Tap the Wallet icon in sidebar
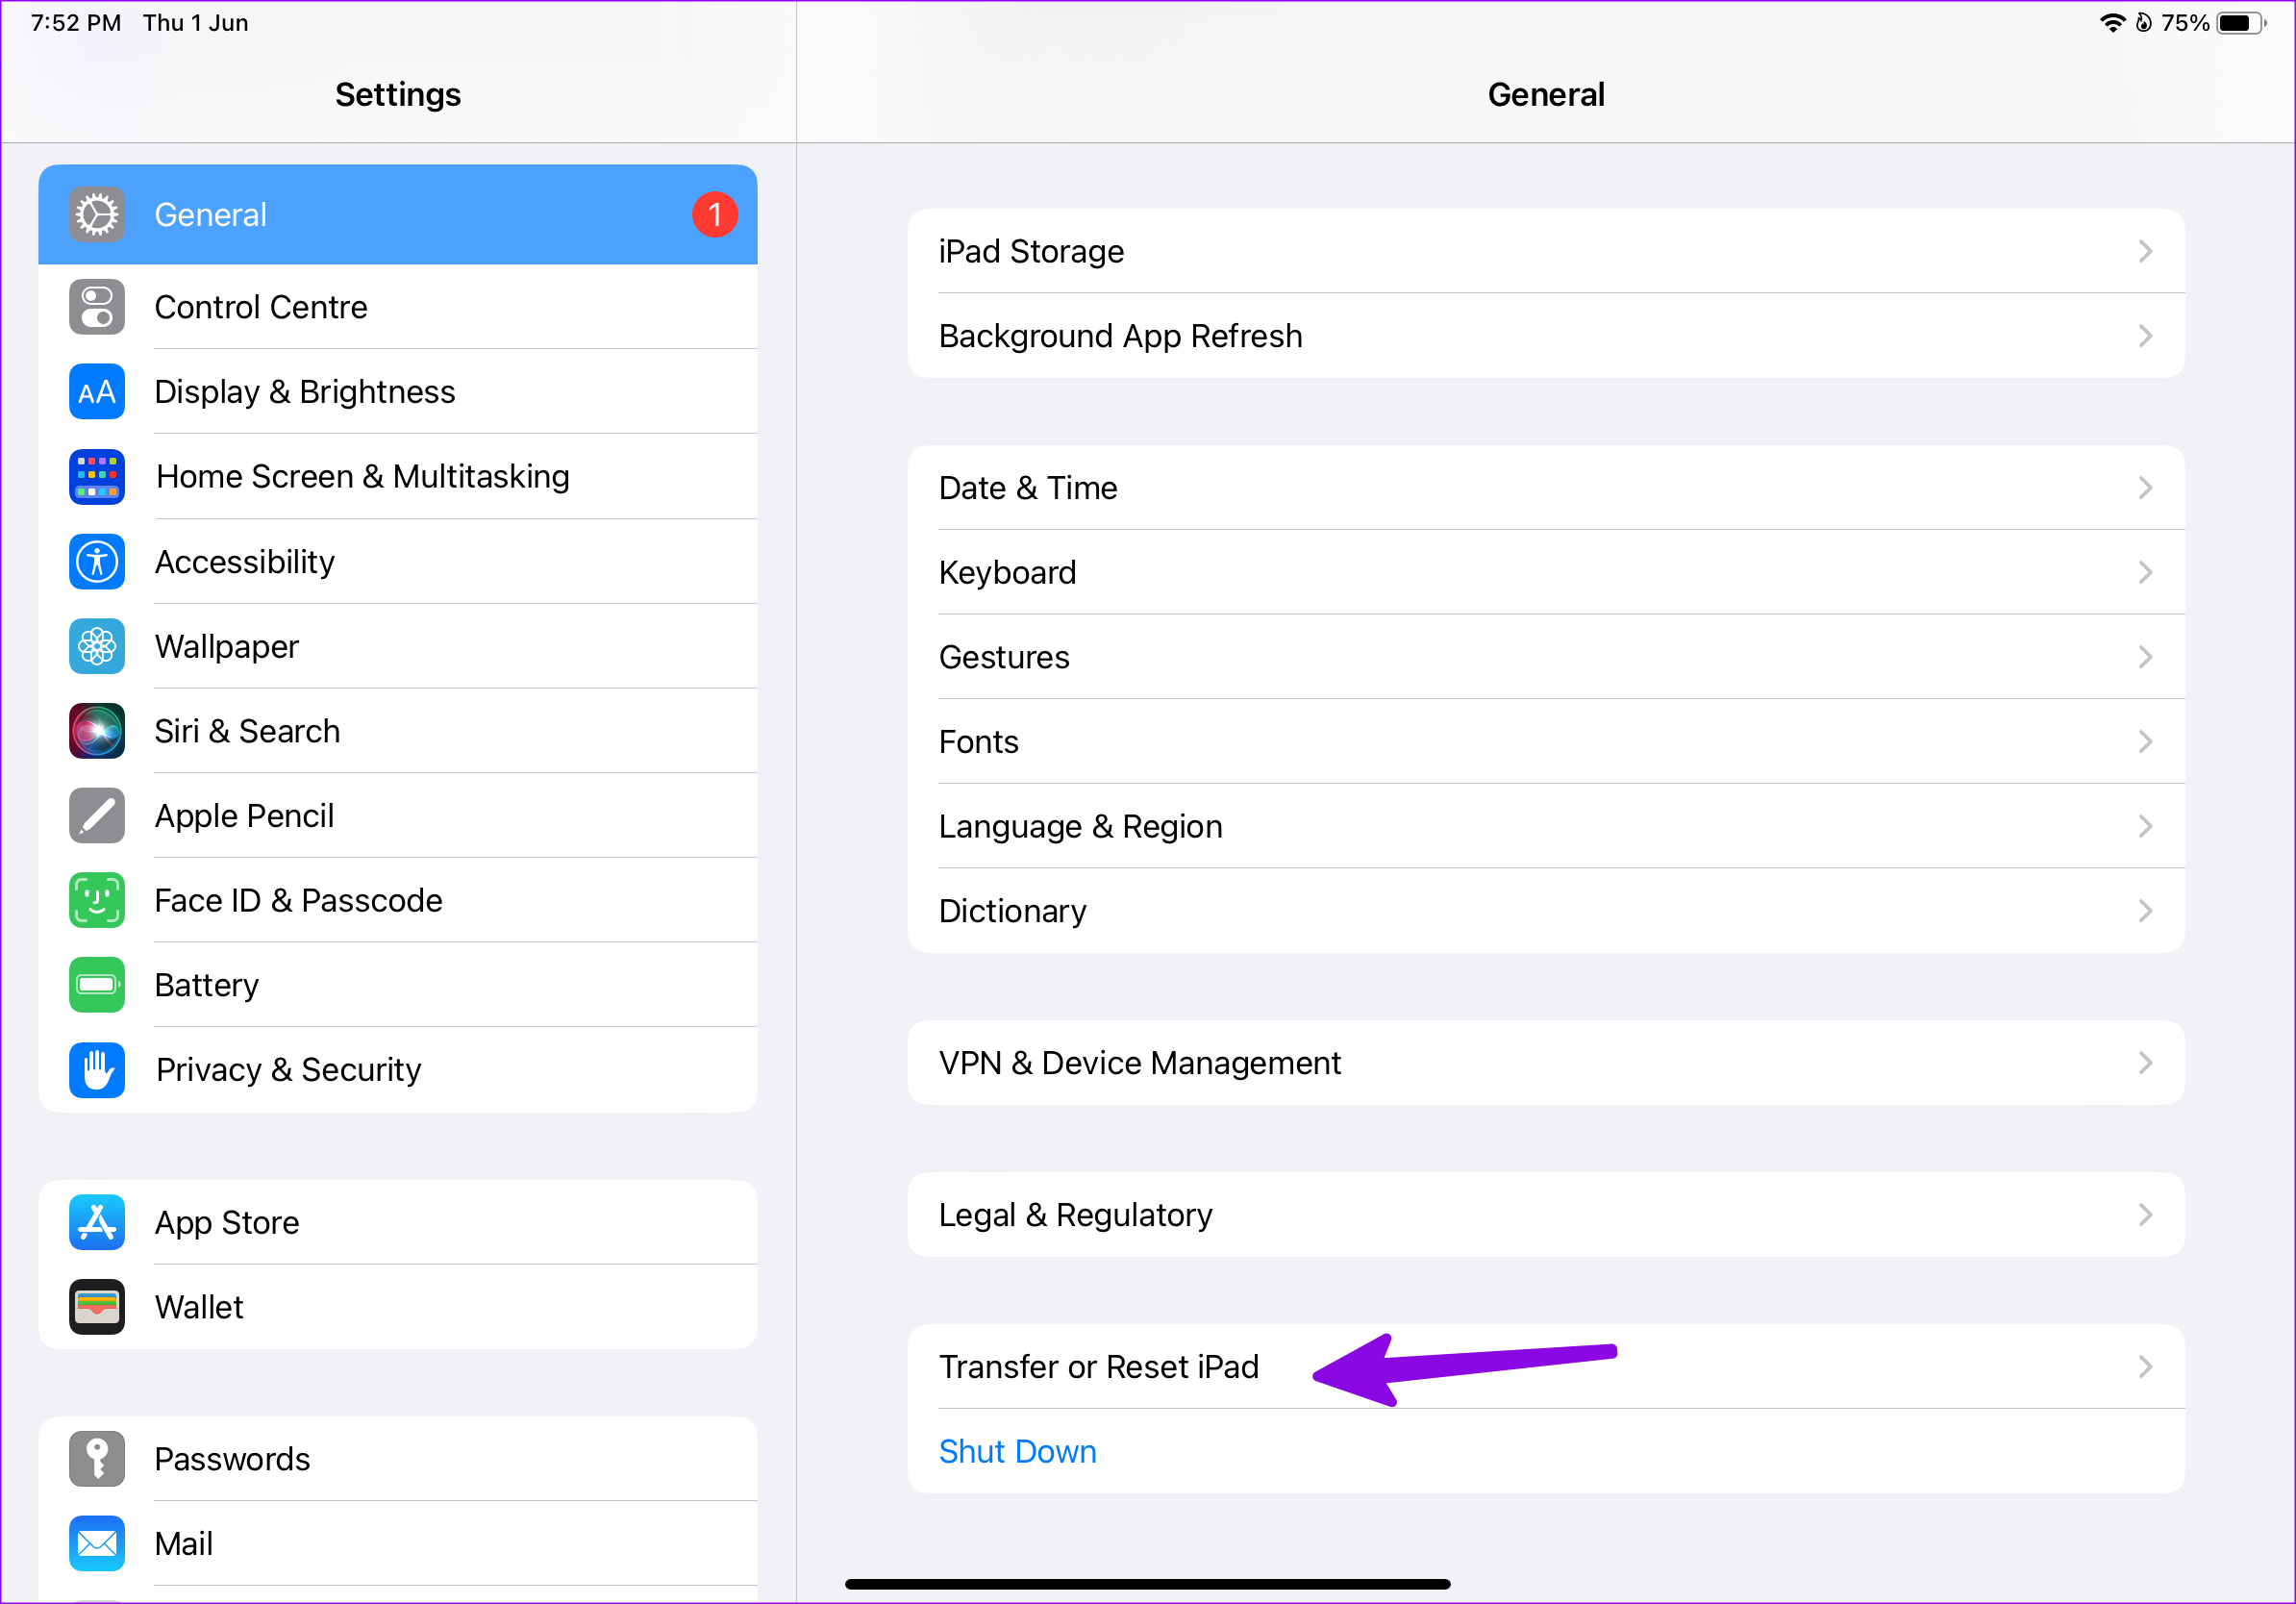This screenshot has width=2296, height=1604. point(97,1307)
